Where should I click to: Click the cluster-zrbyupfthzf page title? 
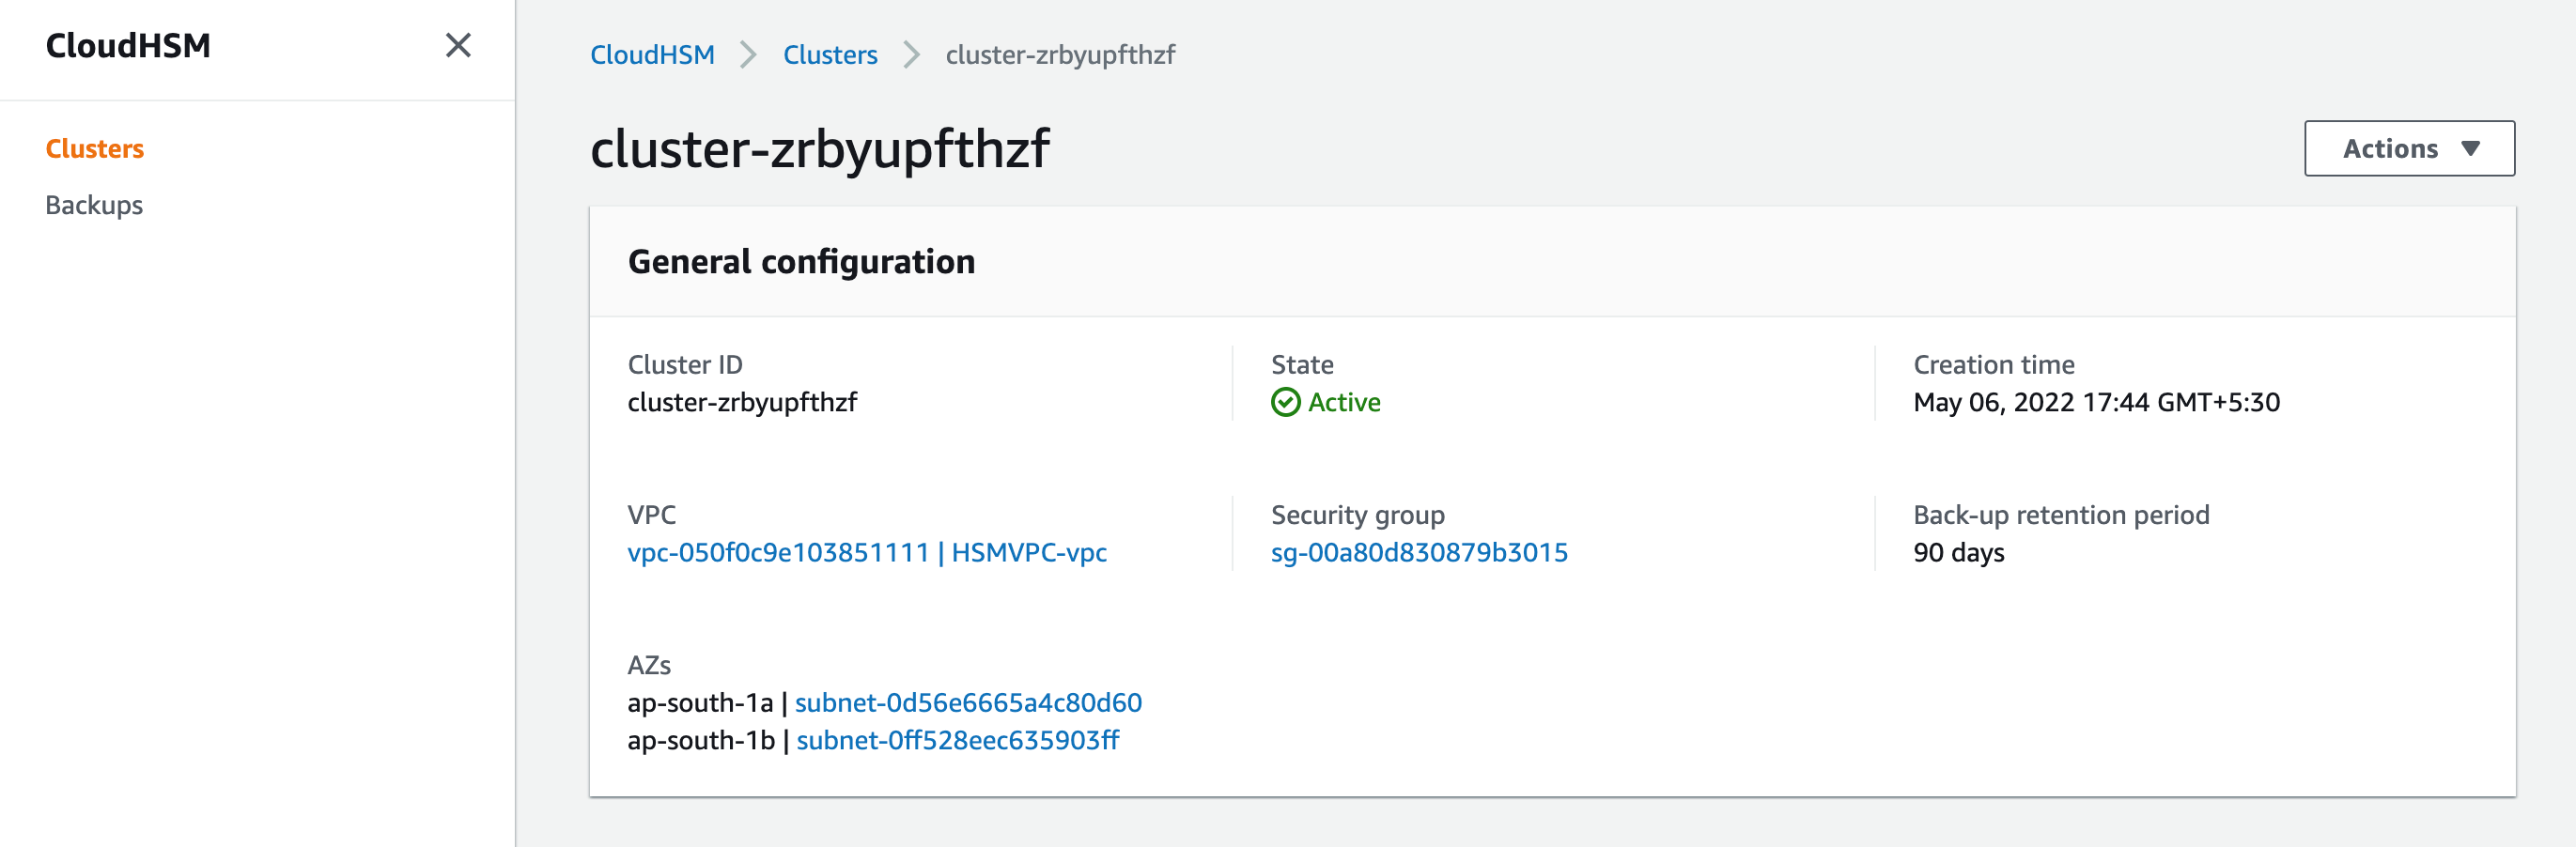pyautogui.click(x=820, y=148)
